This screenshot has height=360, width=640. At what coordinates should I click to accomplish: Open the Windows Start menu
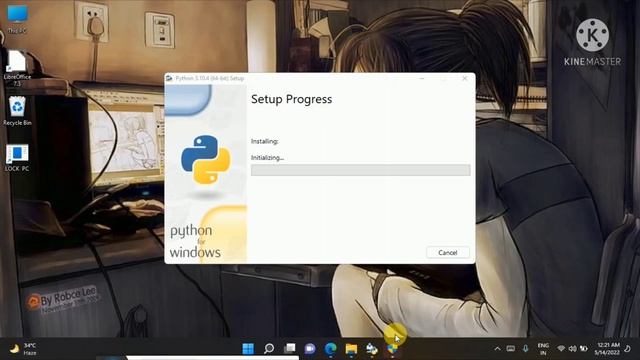coord(248,349)
